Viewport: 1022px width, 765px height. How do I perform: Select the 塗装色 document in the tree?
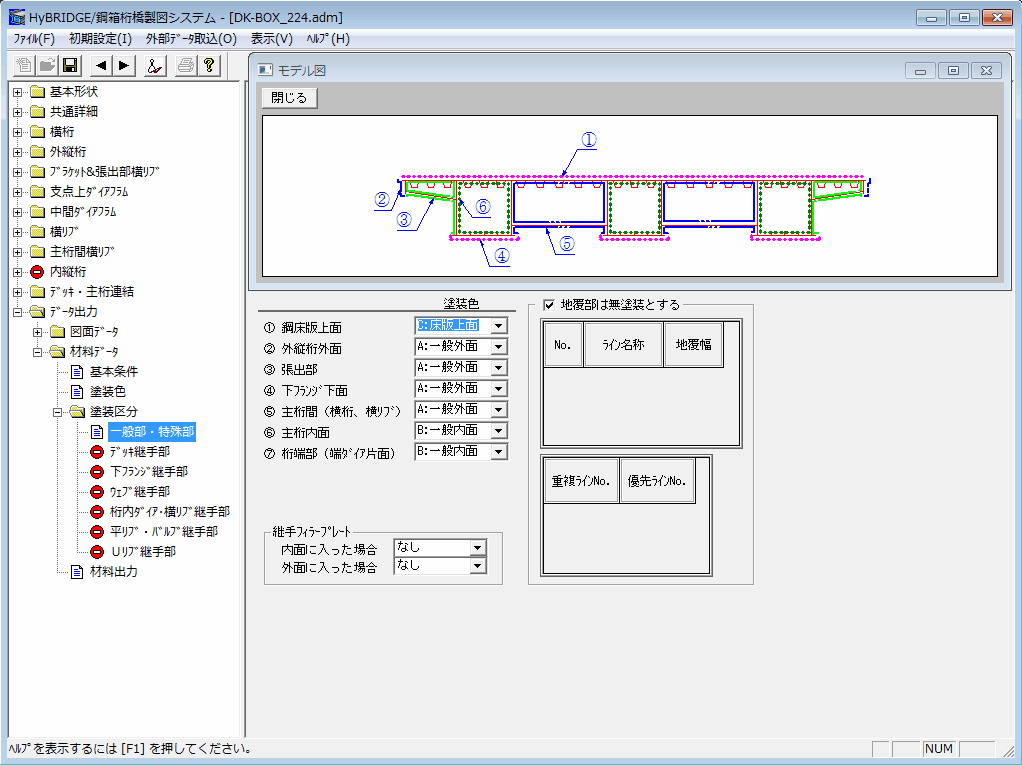pos(107,391)
